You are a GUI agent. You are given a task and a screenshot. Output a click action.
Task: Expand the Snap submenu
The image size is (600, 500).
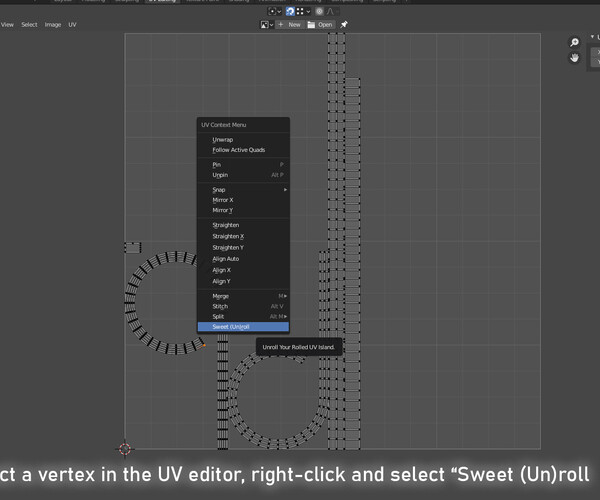pos(243,190)
